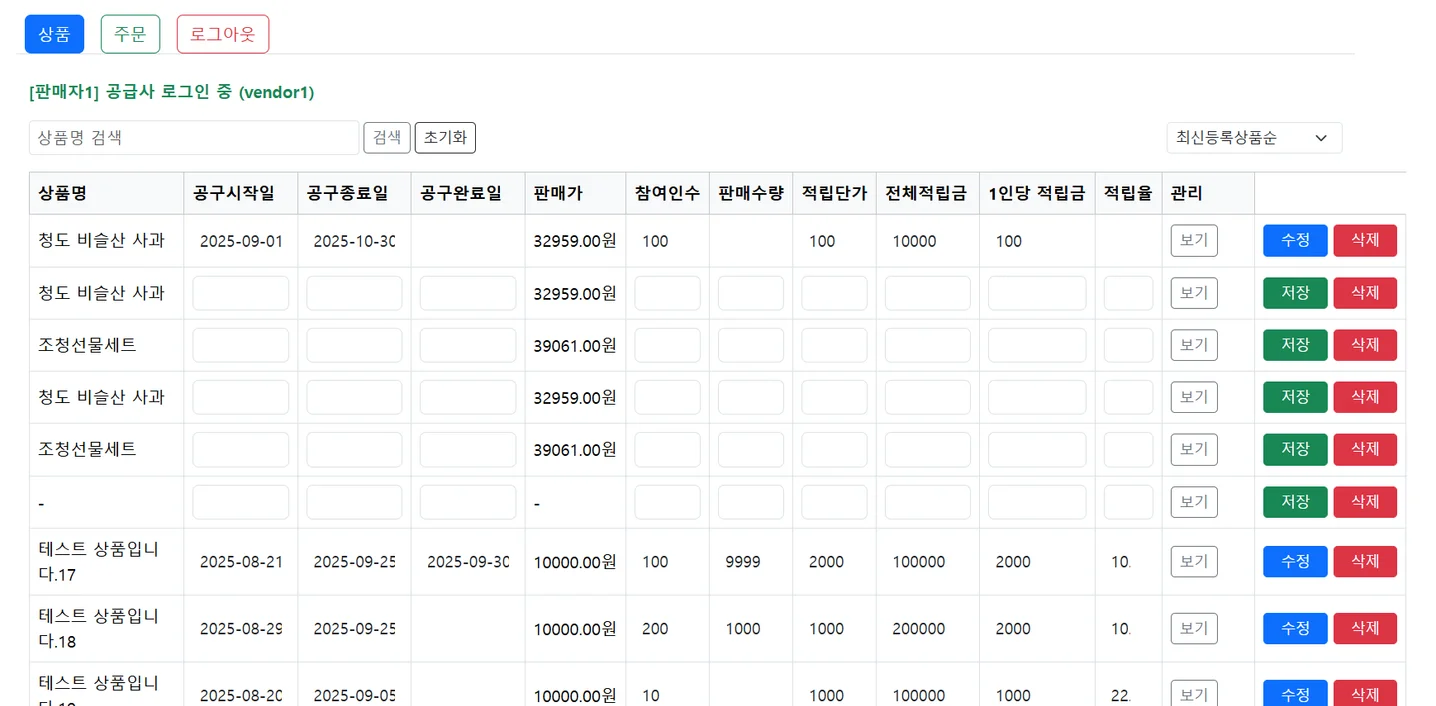Open the 최신등록상품순 sort order dropdown
Screen dimensions: 1436x706
[1253, 137]
